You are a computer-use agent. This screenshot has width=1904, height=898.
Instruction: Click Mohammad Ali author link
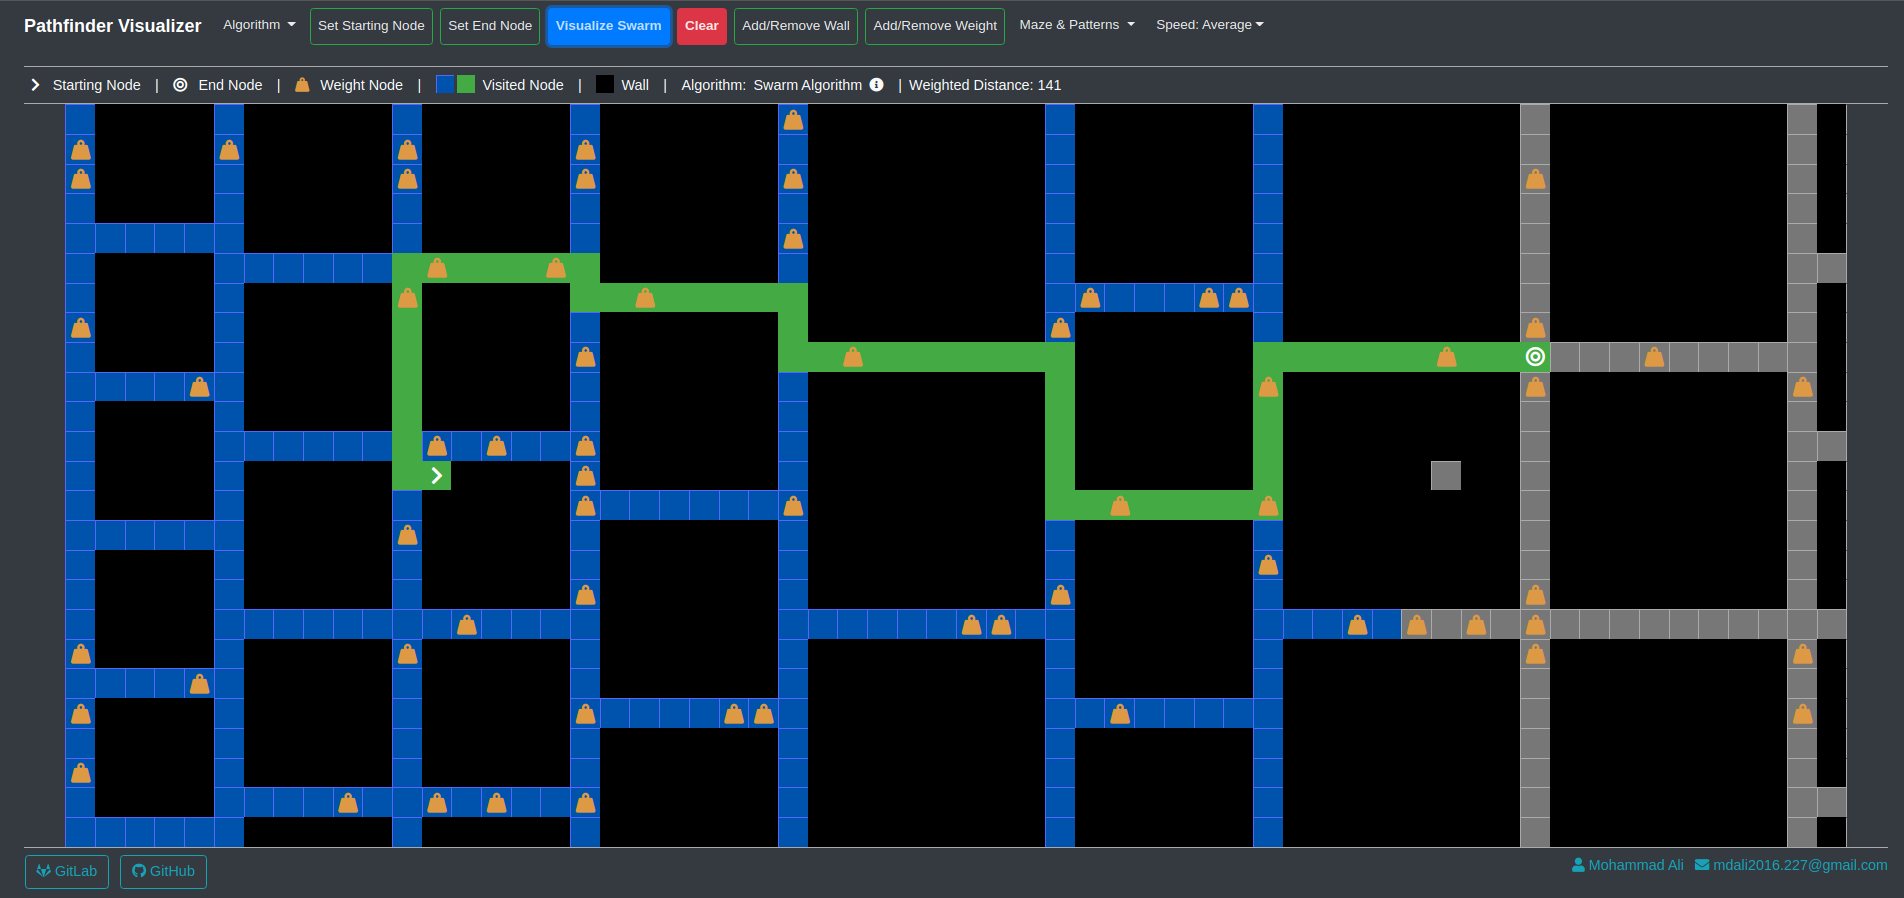coord(1628,865)
